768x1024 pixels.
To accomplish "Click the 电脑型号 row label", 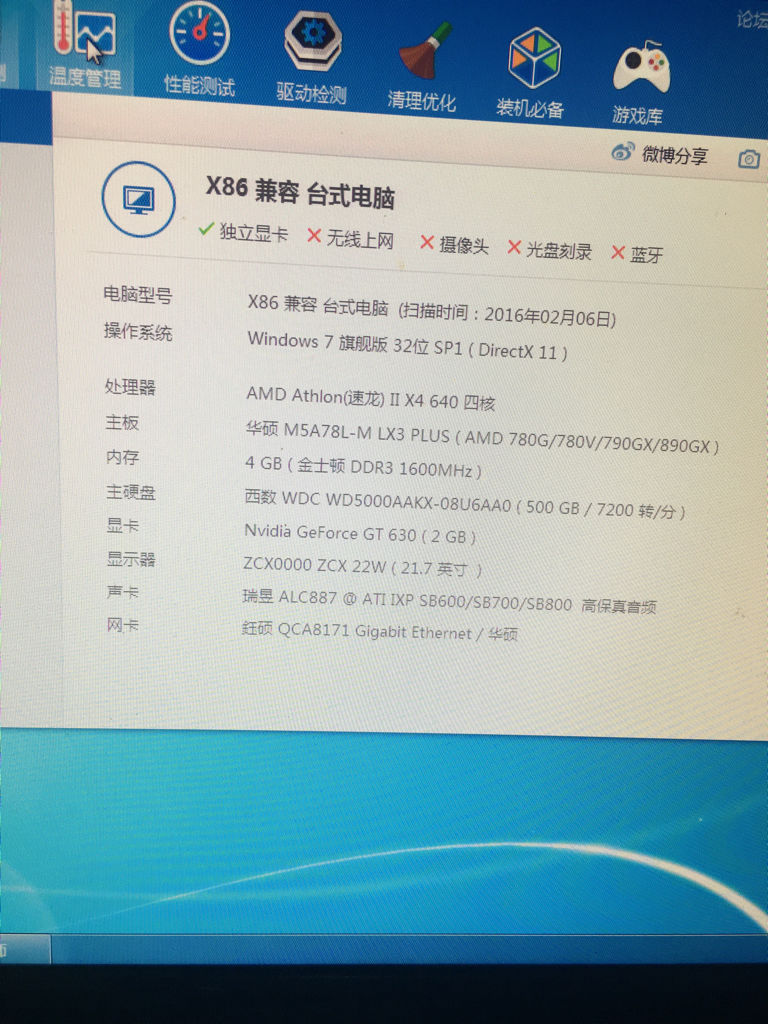I will (x=138, y=295).
